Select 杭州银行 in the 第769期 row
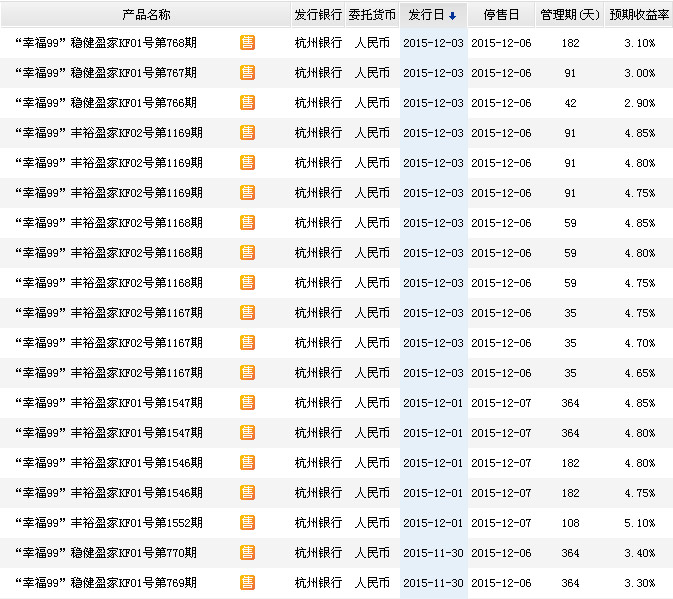This screenshot has height=599, width=673. pyautogui.click(x=318, y=583)
